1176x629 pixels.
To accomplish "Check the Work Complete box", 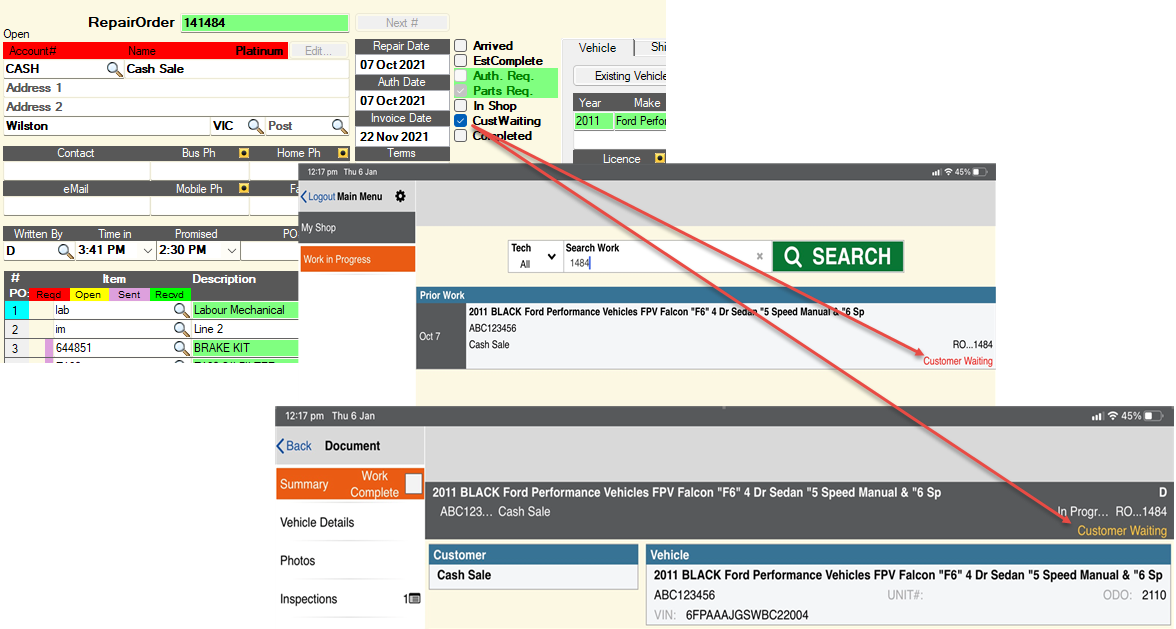I will pos(413,485).
